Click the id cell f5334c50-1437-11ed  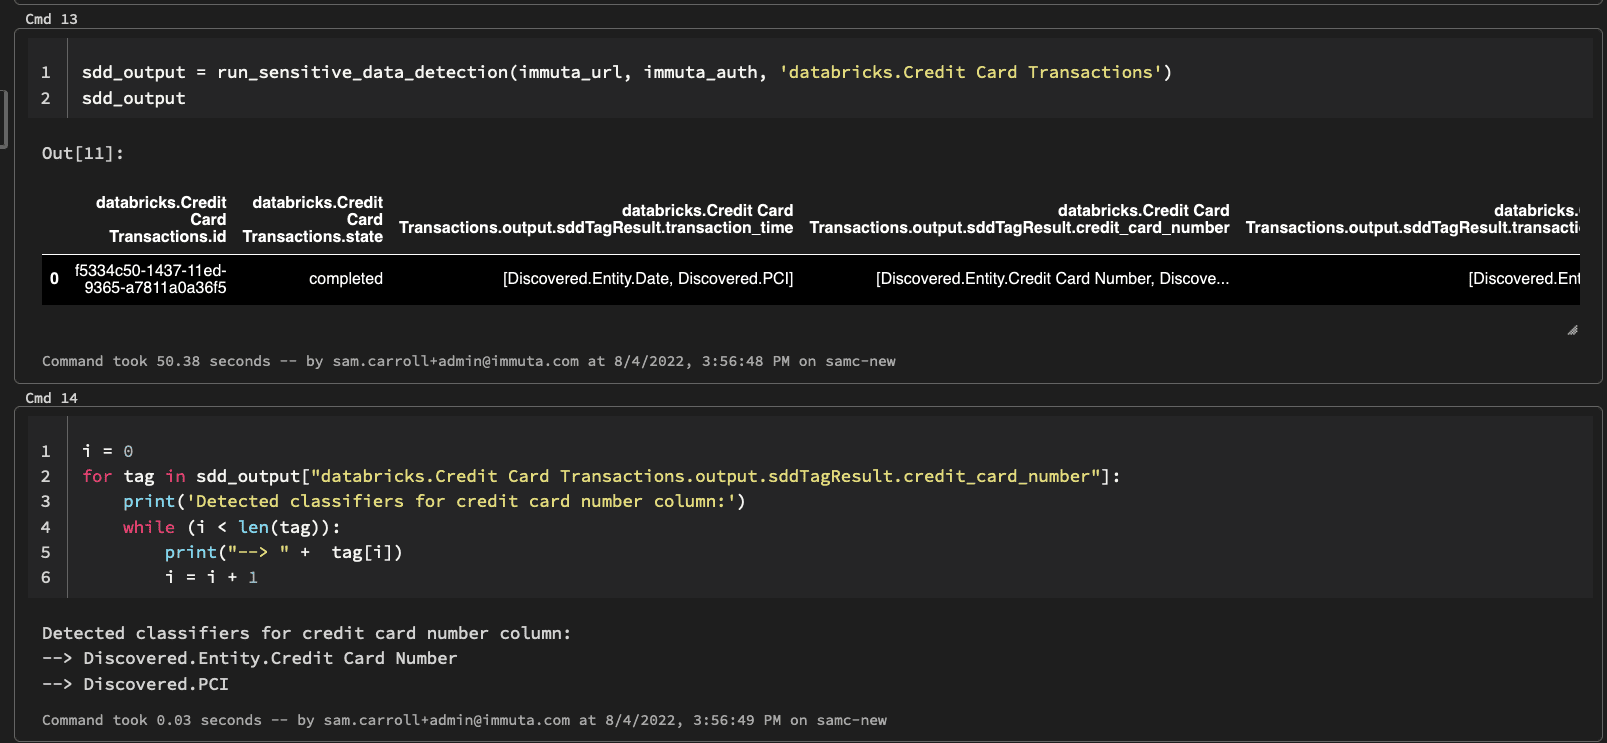point(151,279)
